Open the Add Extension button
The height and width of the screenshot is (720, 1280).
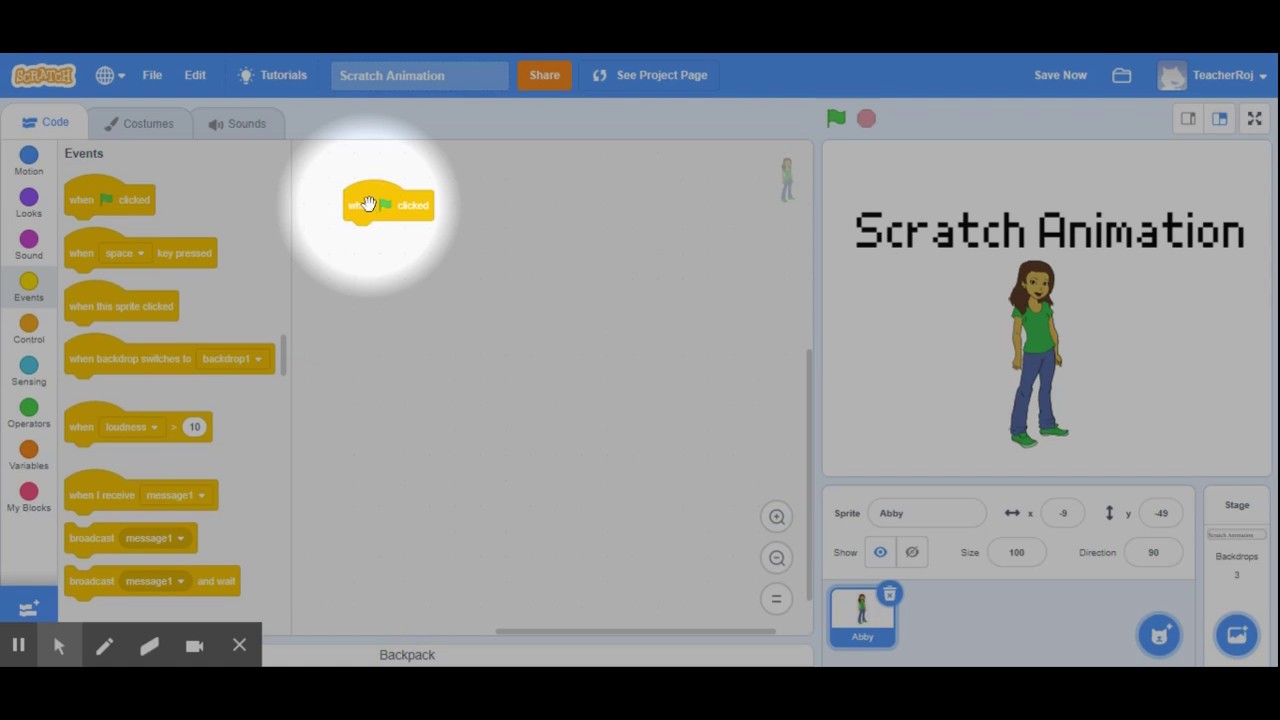click(x=29, y=608)
